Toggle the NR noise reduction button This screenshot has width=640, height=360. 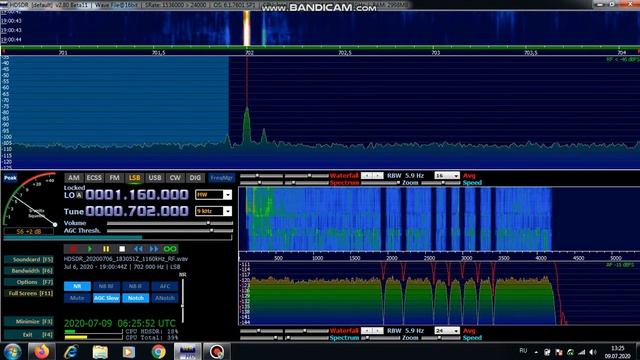[77, 286]
